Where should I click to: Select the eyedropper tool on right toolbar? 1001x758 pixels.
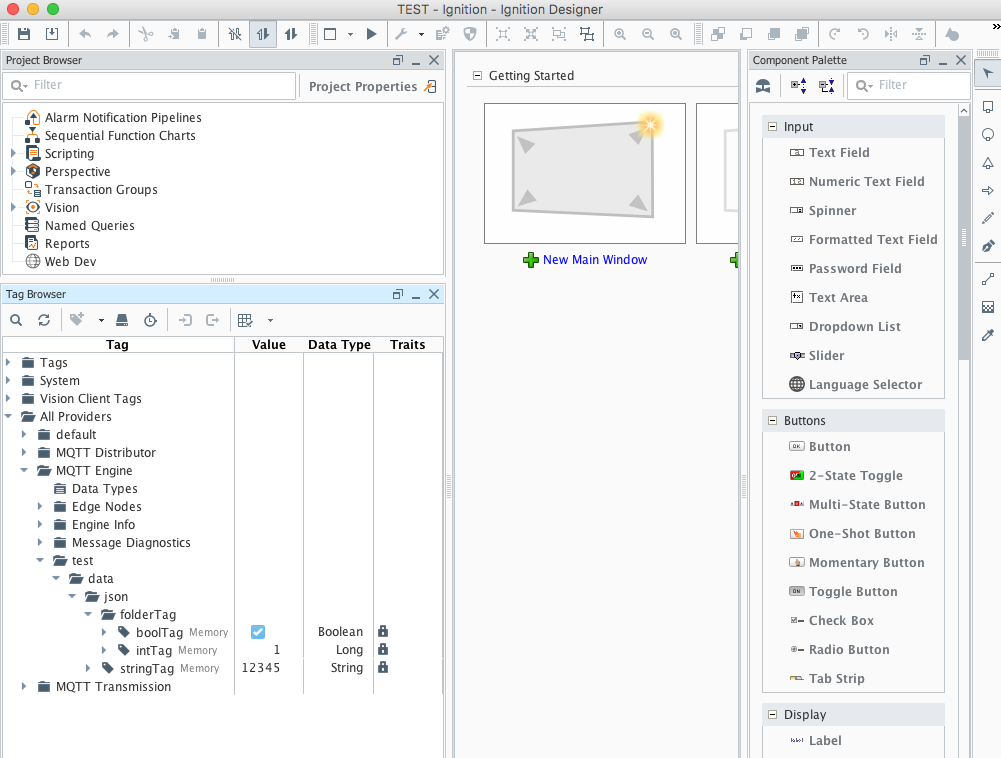click(988, 335)
